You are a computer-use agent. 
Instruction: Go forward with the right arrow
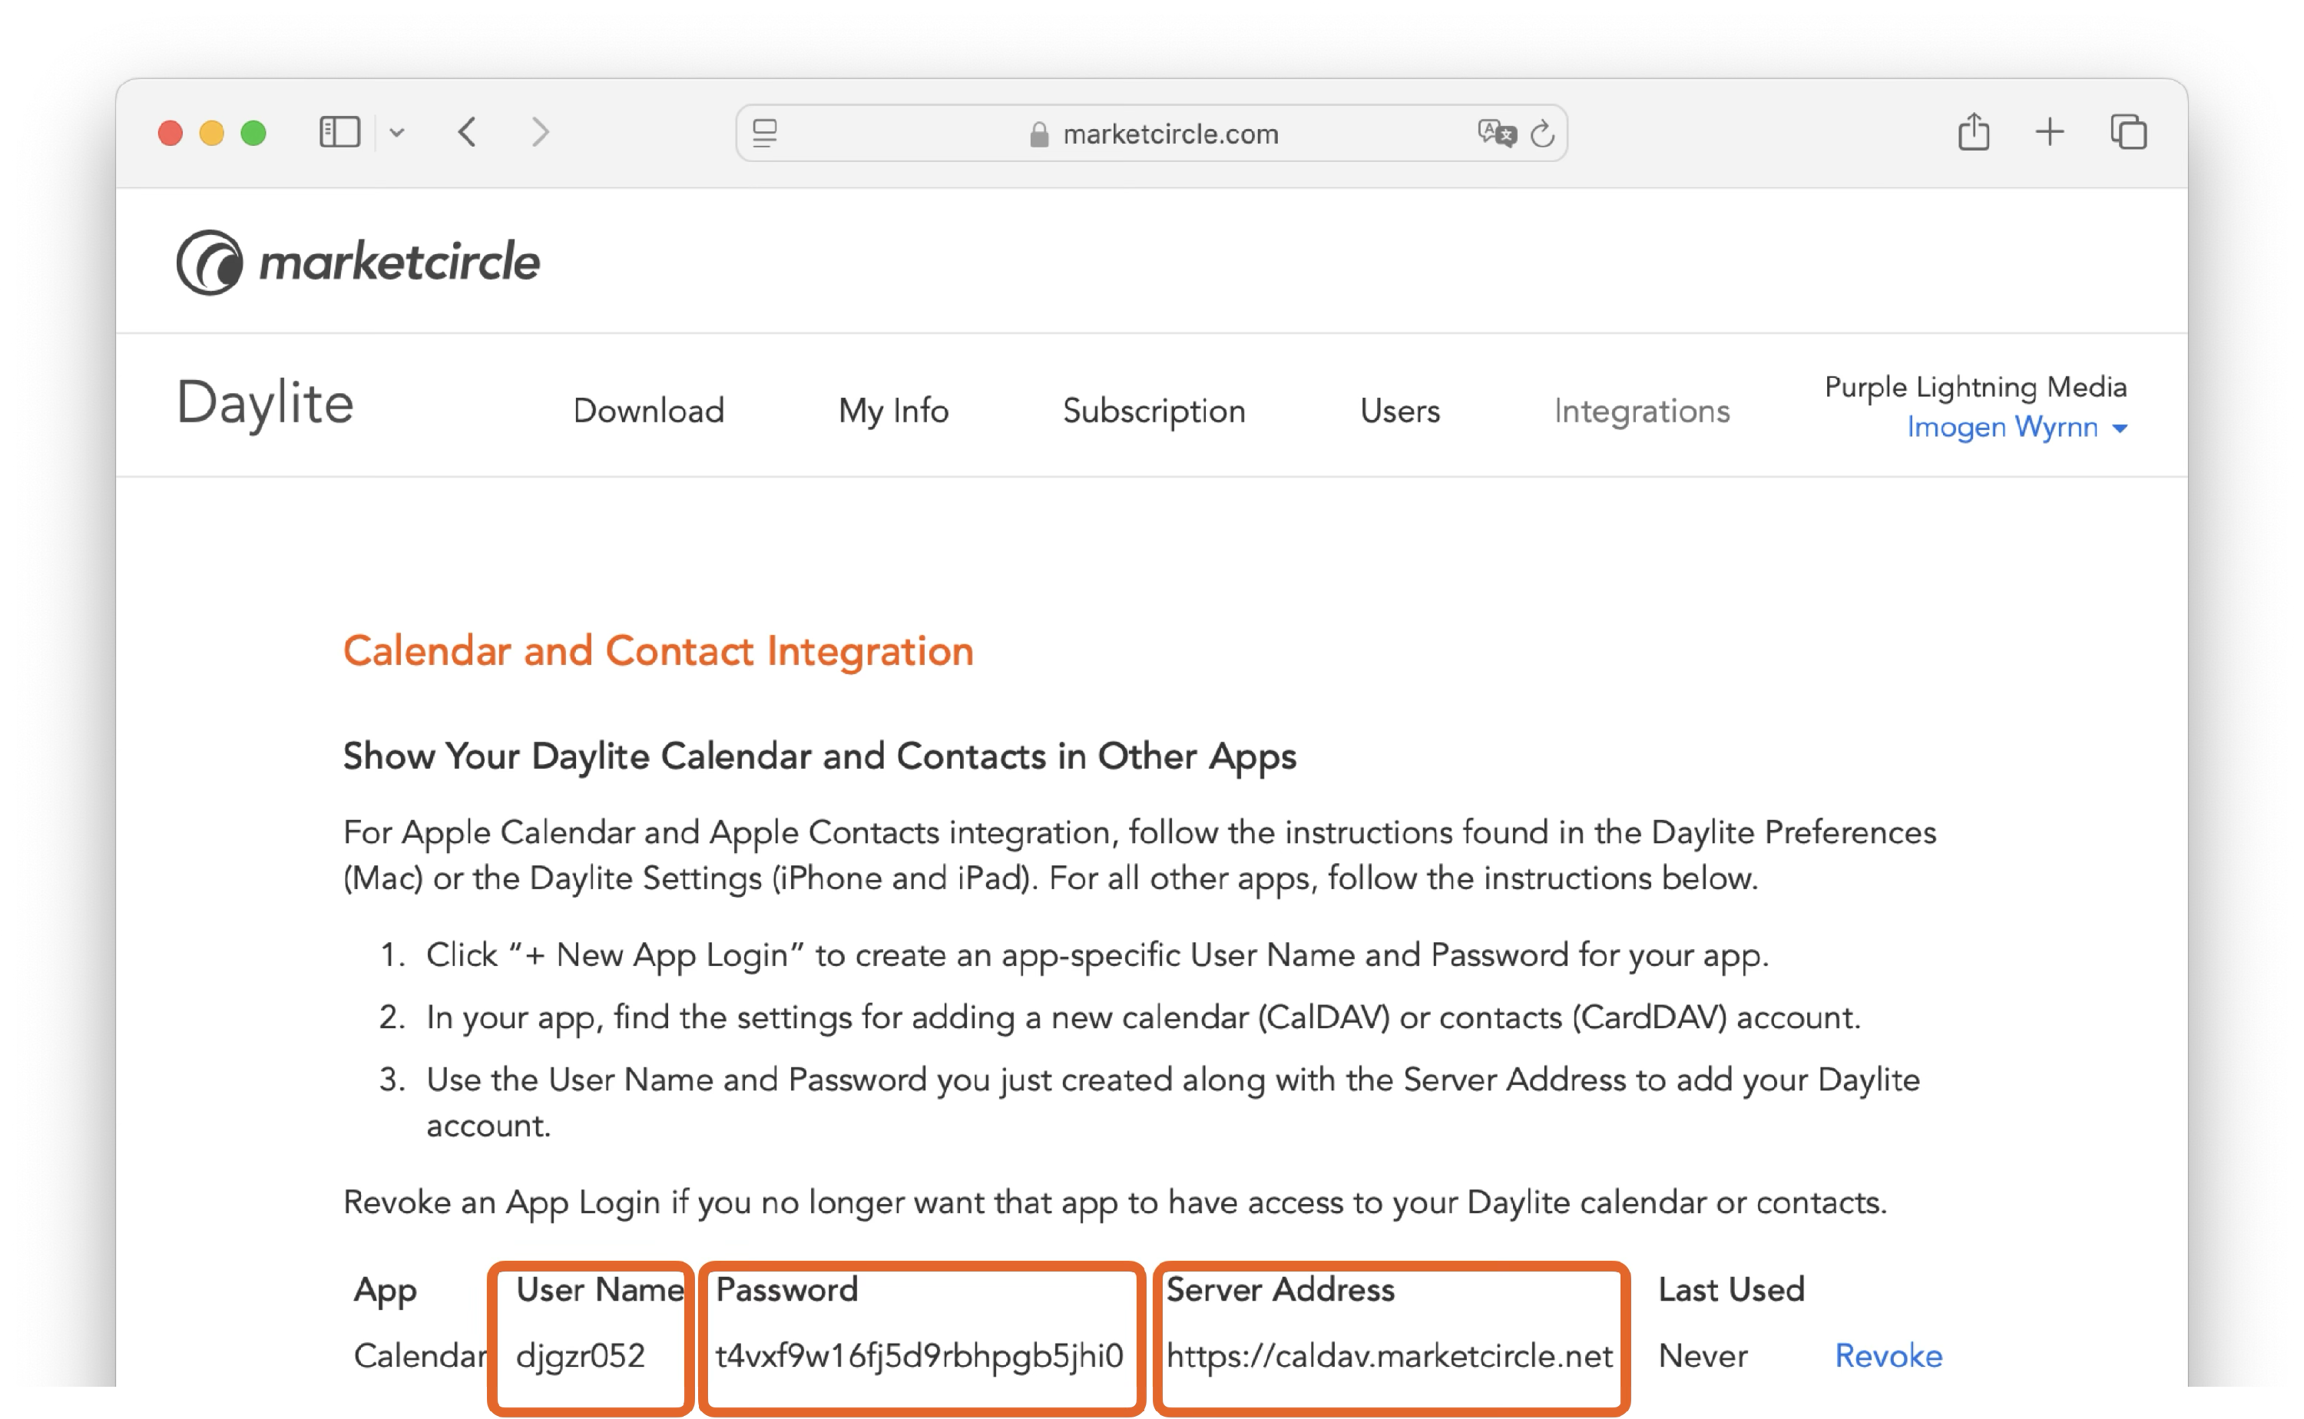[540, 132]
